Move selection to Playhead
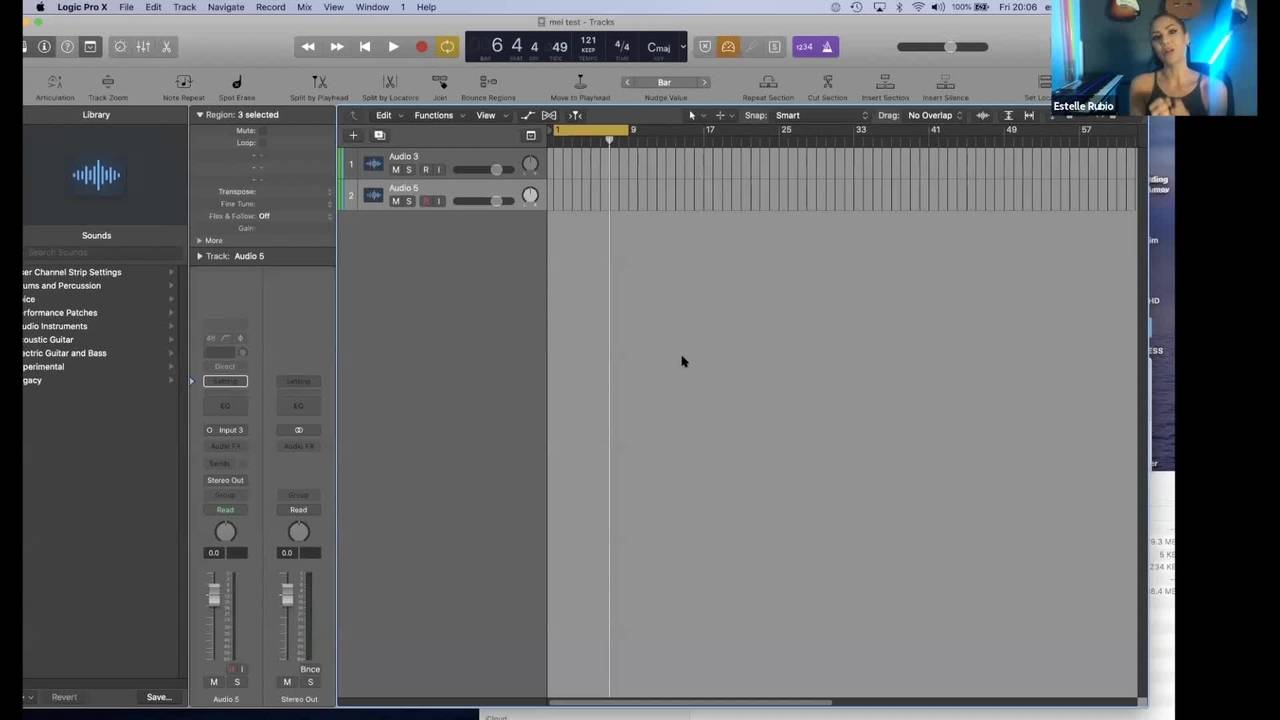This screenshot has height=720, width=1280. (580, 87)
